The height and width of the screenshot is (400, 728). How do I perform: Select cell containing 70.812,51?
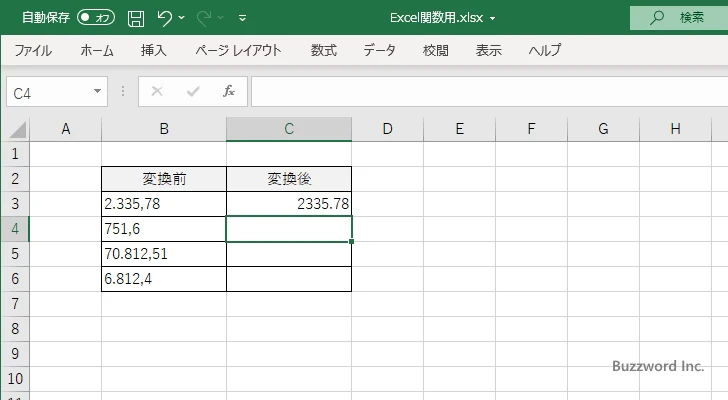(x=164, y=254)
